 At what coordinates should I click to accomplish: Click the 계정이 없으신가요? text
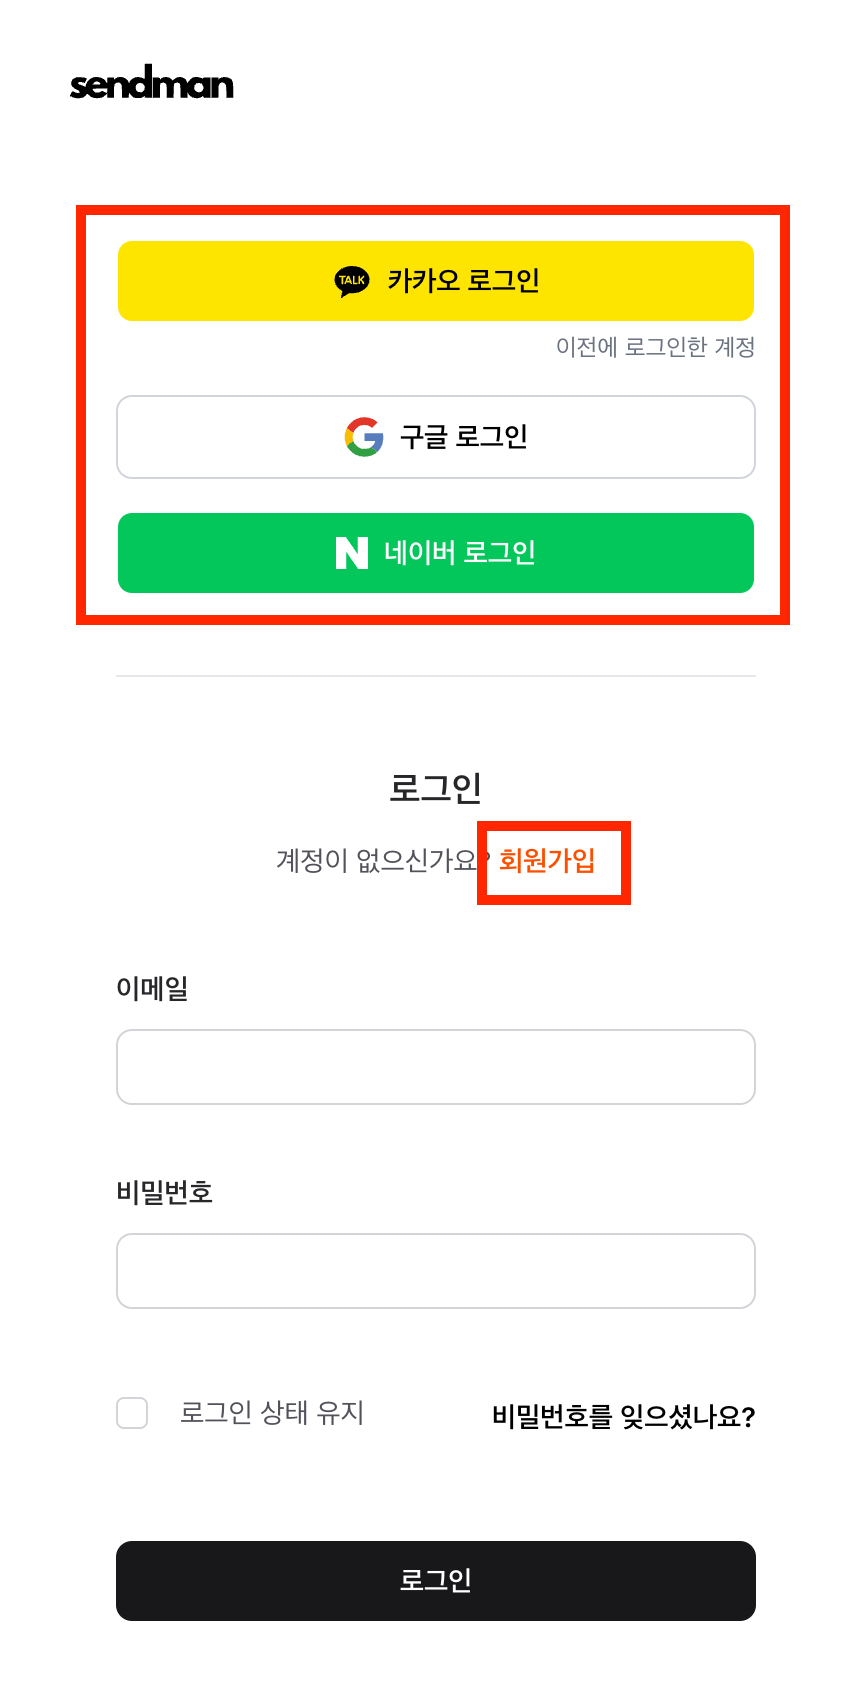377,860
